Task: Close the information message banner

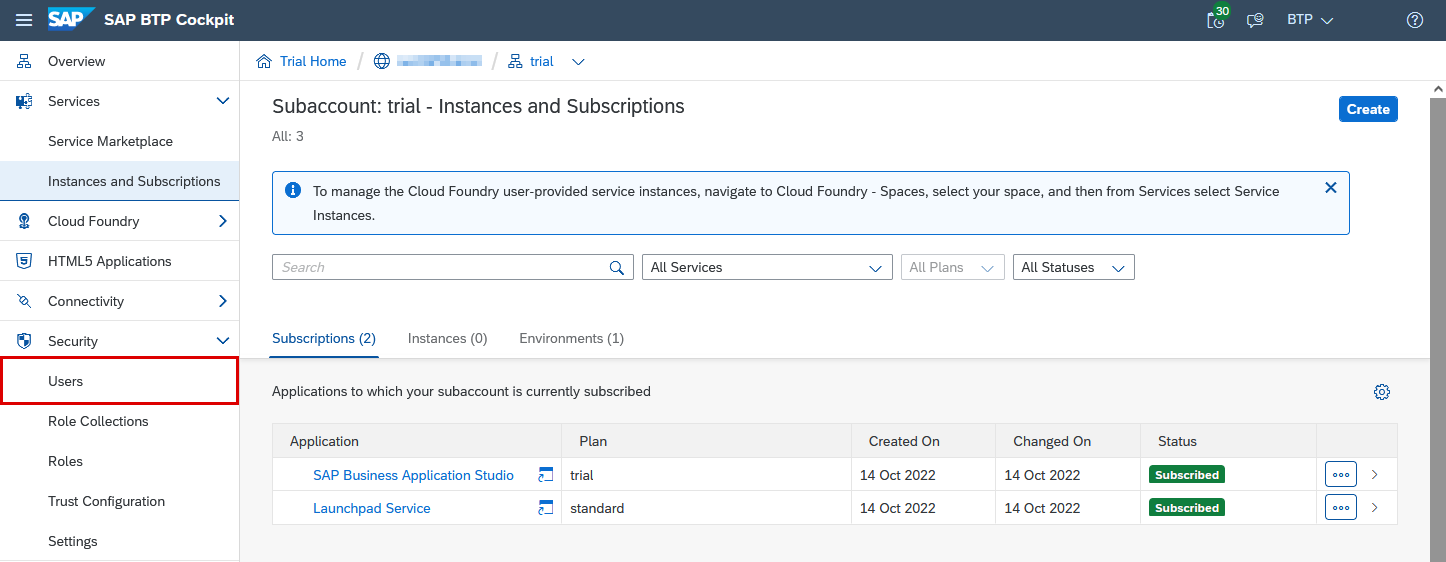Action: 1331,187
